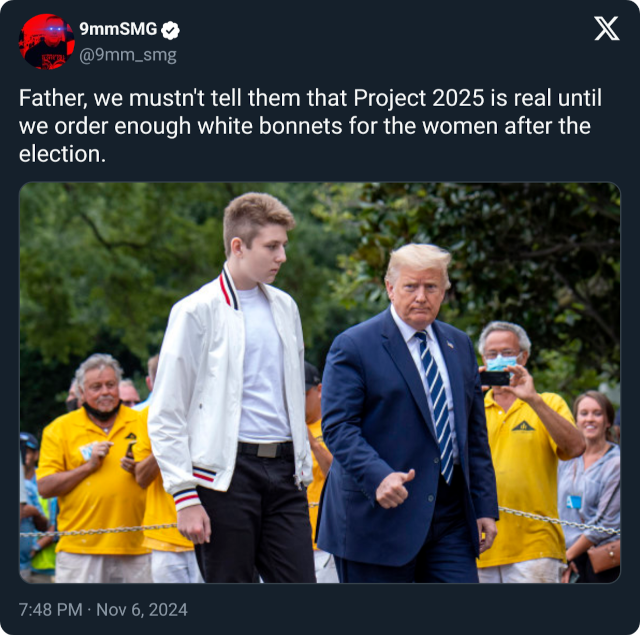Open the 9mmSMG red profile avatar
The image size is (640, 635).
[x=47, y=41]
